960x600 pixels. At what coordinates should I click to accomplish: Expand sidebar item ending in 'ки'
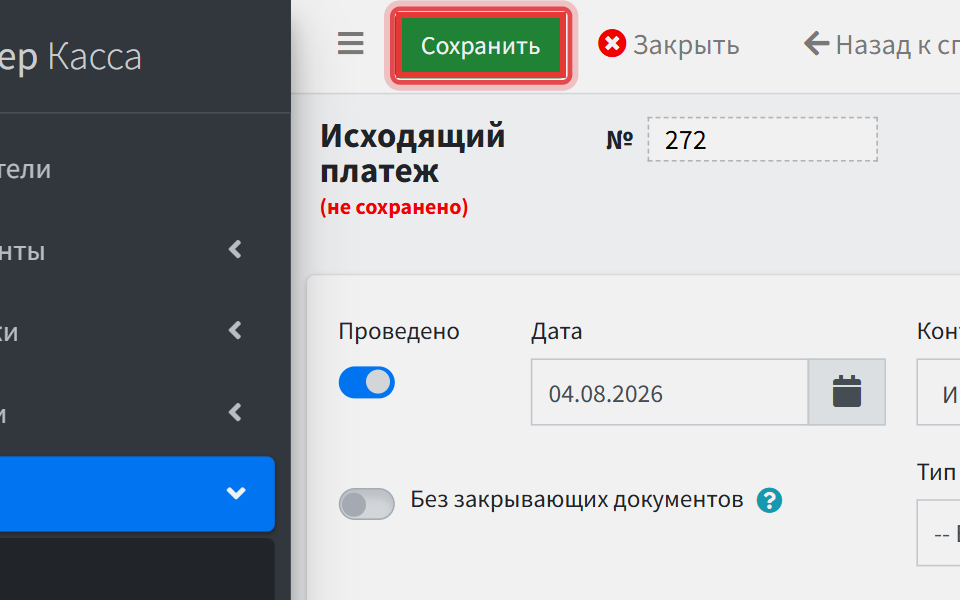[236, 331]
